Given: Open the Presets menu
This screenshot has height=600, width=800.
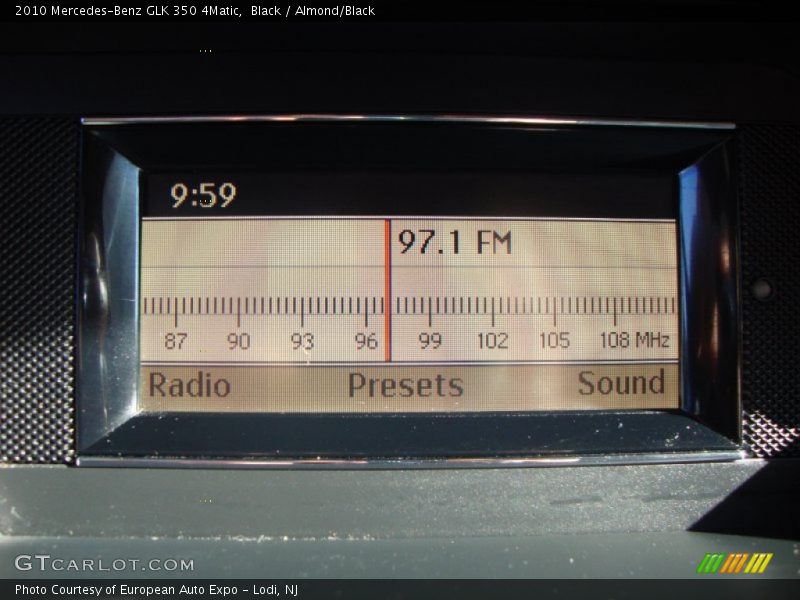Looking at the screenshot, I should click(406, 385).
